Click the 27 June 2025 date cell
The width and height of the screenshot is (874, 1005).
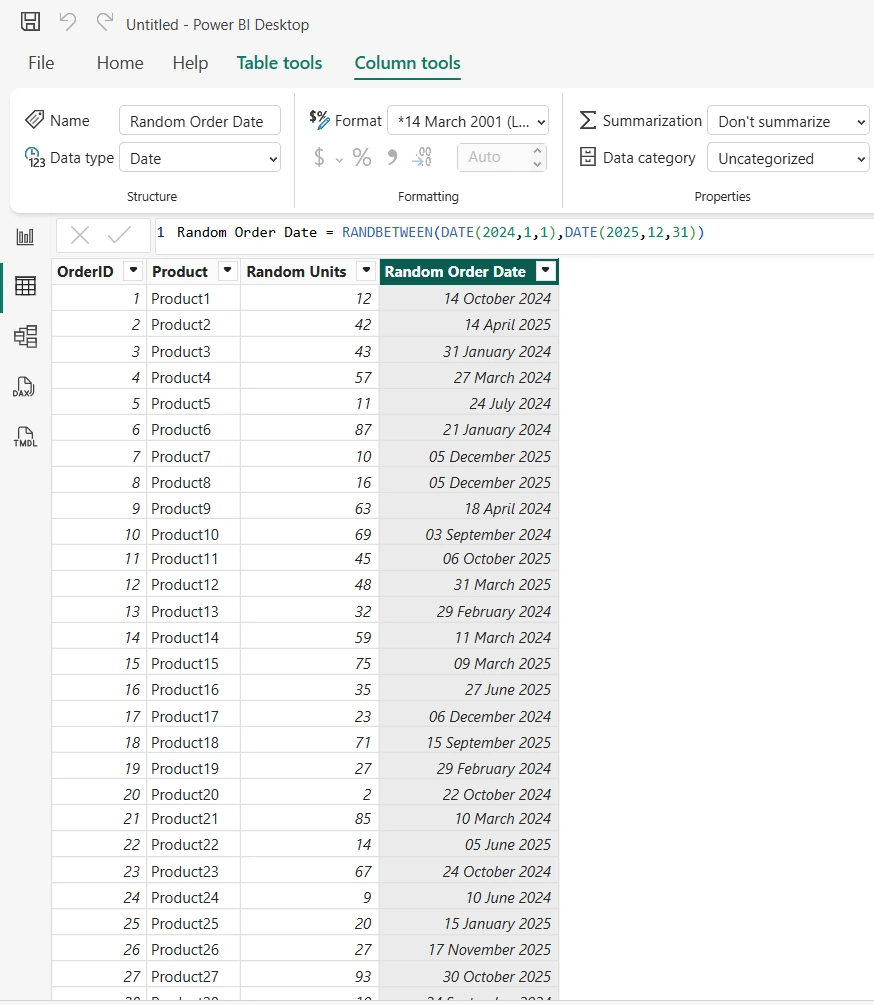(468, 690)
